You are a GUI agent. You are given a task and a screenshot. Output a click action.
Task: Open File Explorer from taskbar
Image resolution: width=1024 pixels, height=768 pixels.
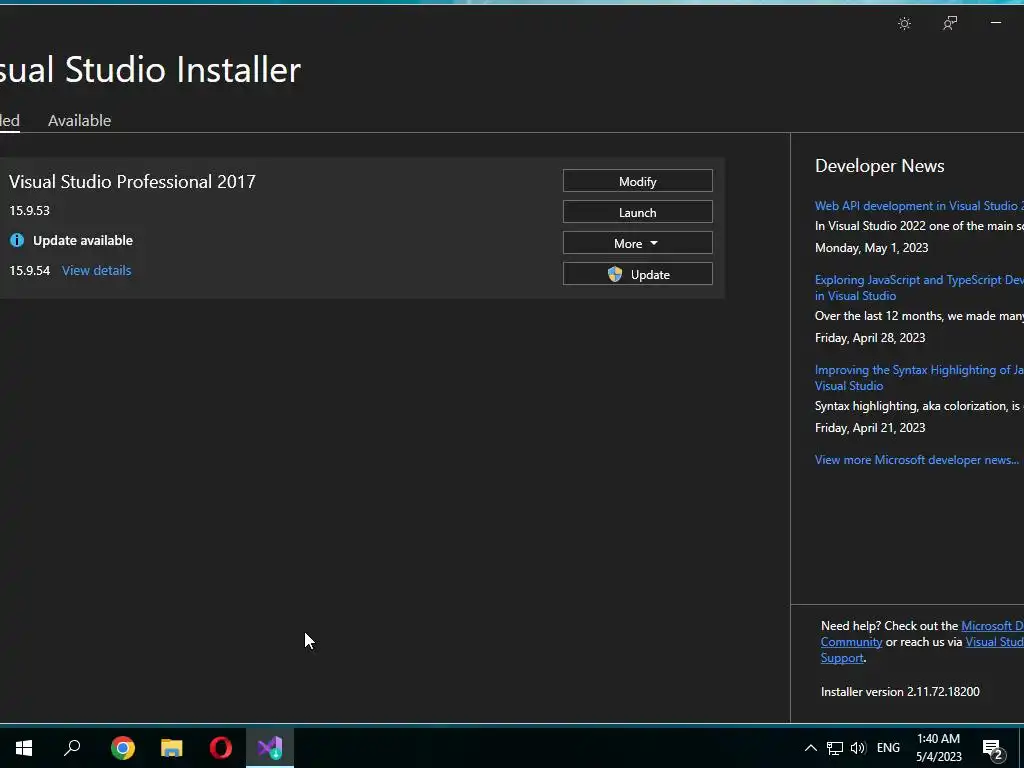pyautogui.click(x=172, y=748)
